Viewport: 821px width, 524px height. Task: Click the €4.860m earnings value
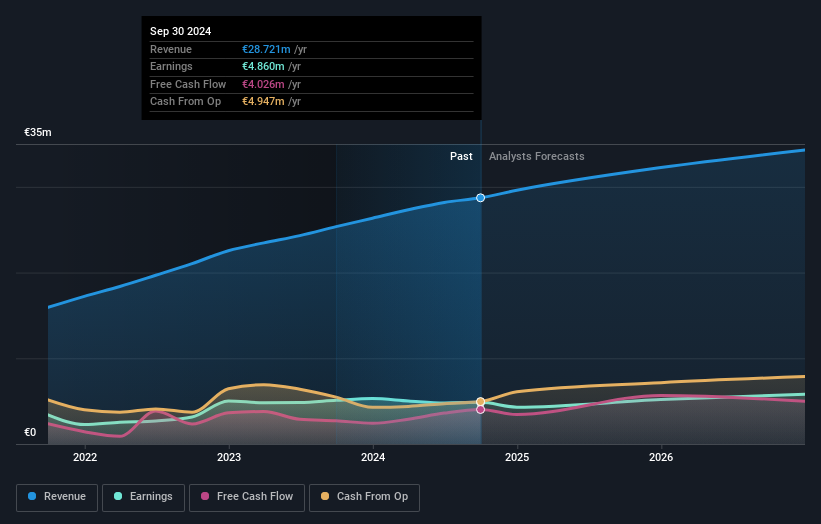tap(263, 66)
